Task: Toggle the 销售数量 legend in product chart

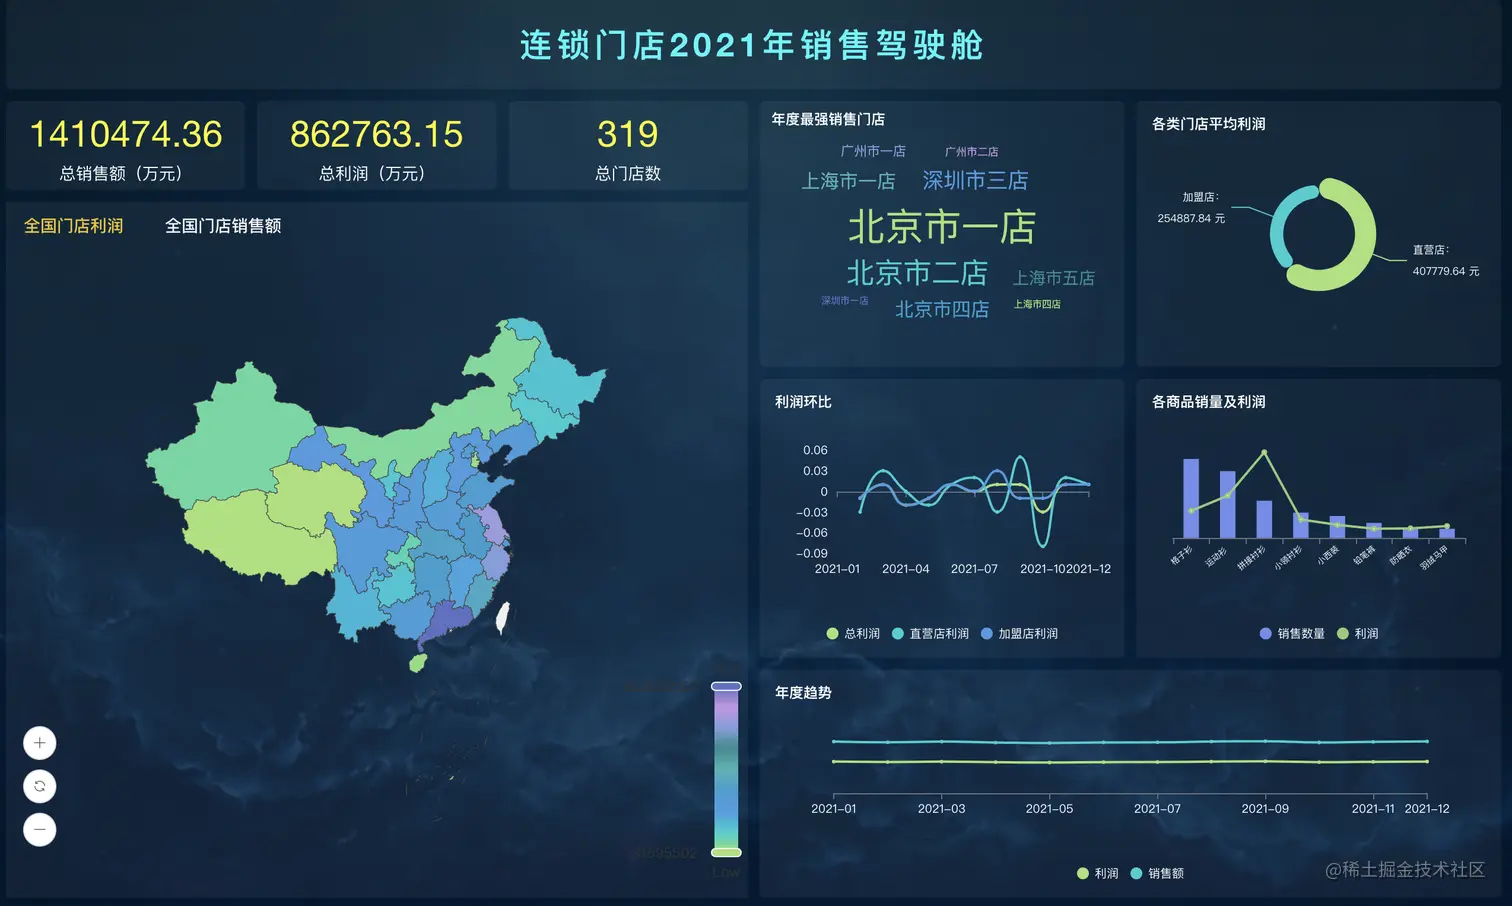Action: point(1292,633)
